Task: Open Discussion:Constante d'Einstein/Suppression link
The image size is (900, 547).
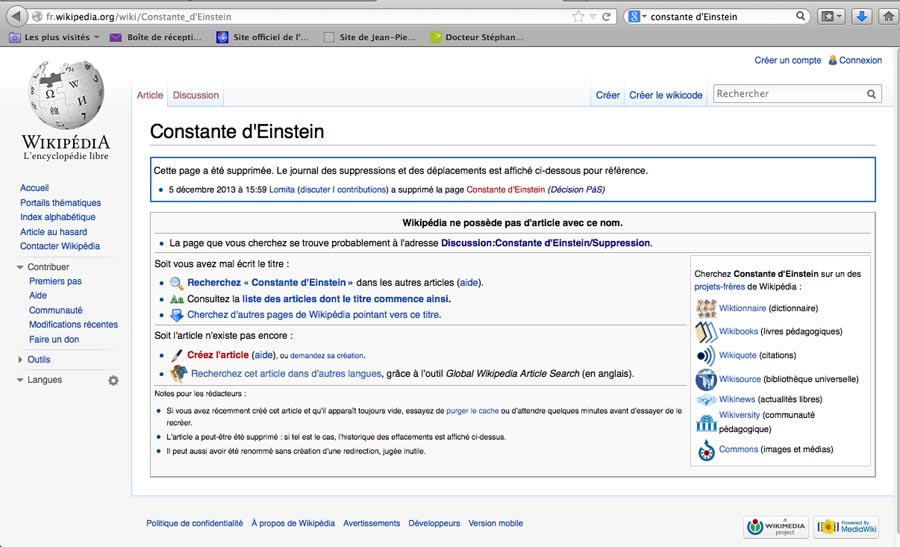Action: [x=545, y=243]
